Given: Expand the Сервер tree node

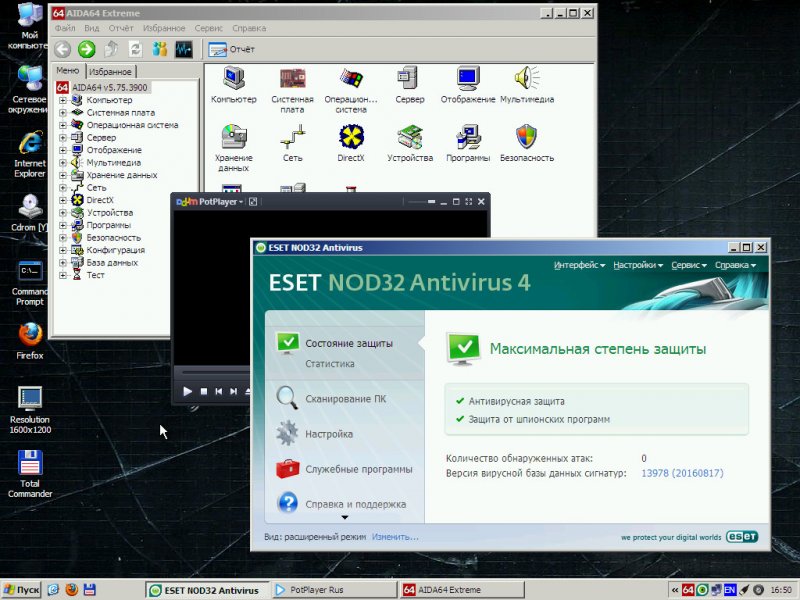Looking at the screenshot, I should pyautogui.click(x=63, y=138).
